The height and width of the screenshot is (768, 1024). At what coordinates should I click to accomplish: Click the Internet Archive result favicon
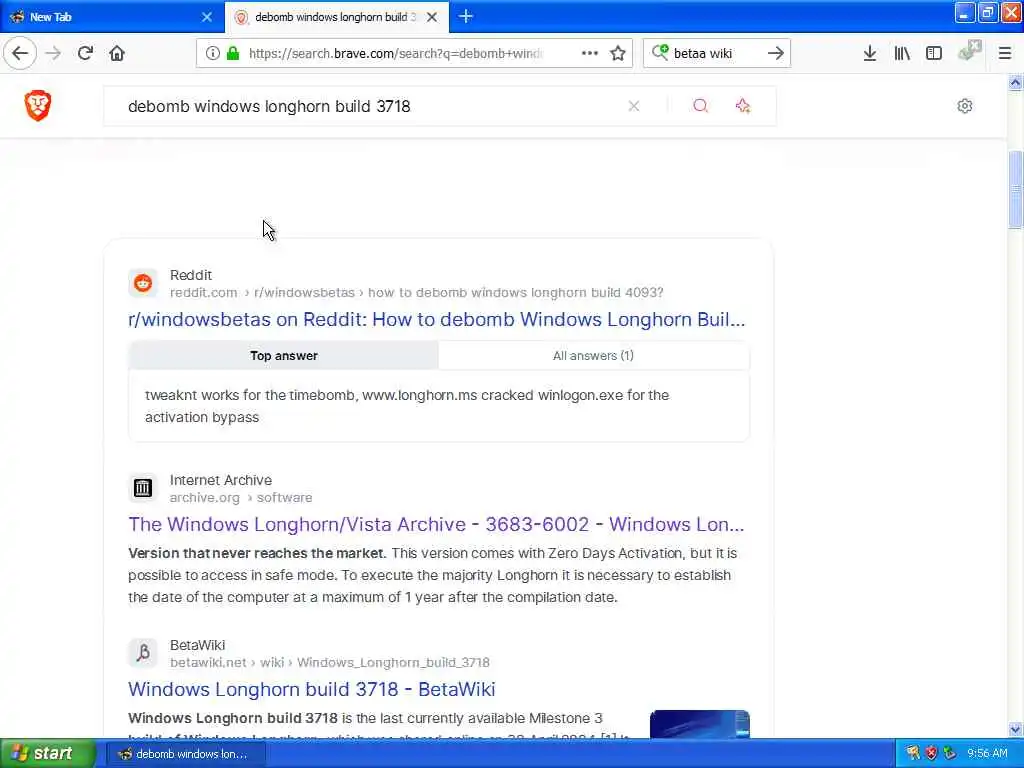143,488
